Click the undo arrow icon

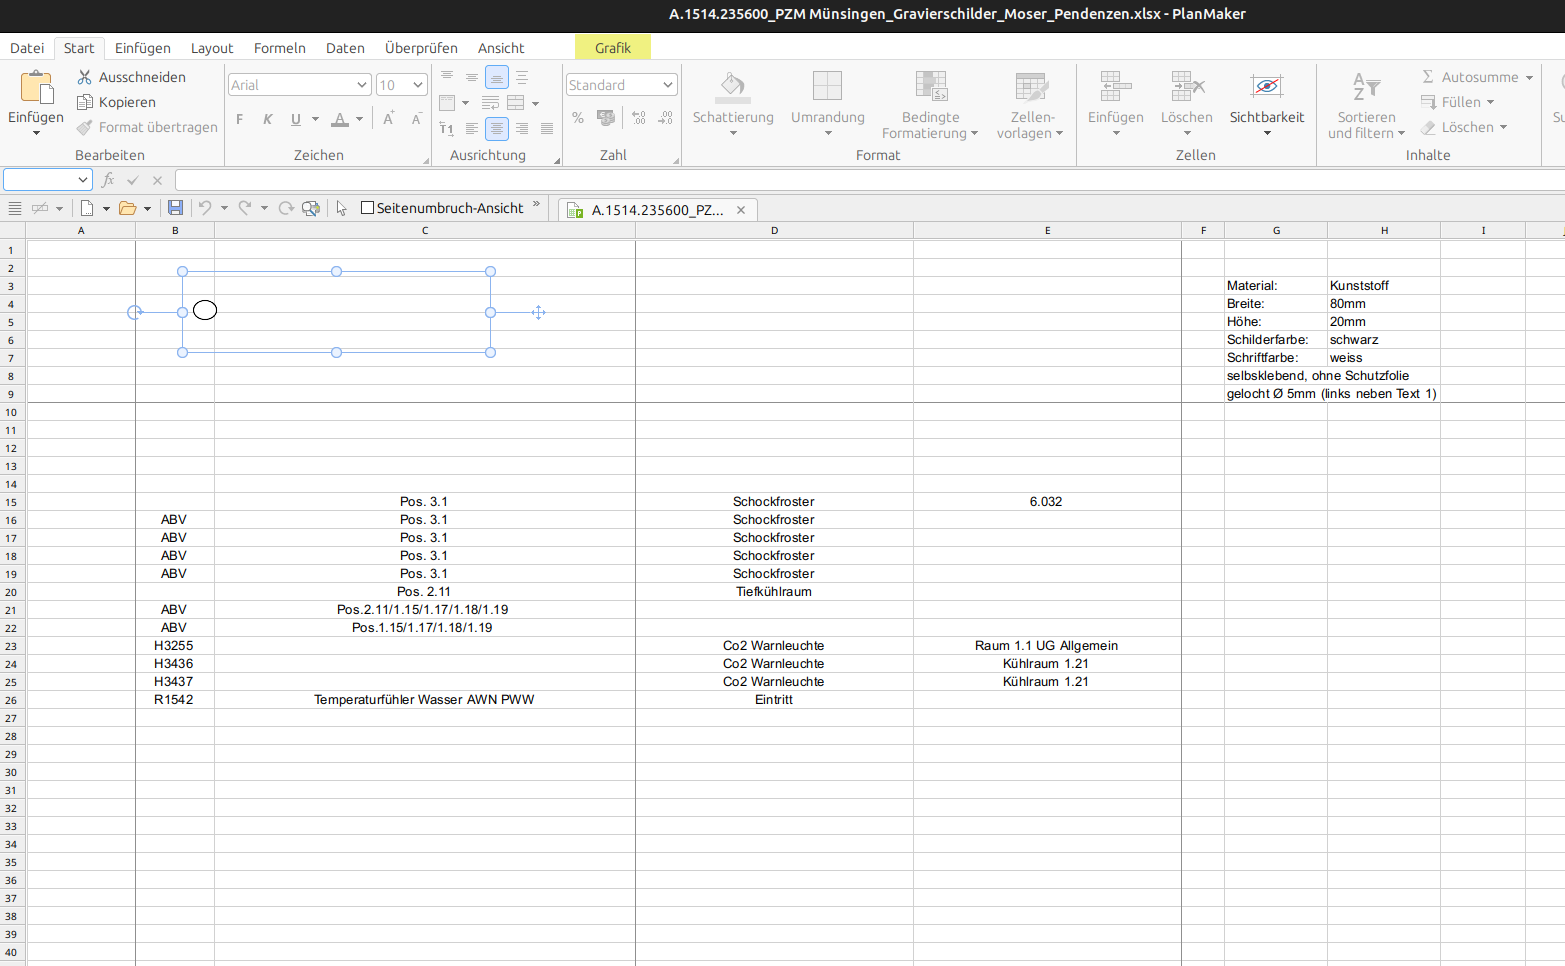tap(205, 208)
